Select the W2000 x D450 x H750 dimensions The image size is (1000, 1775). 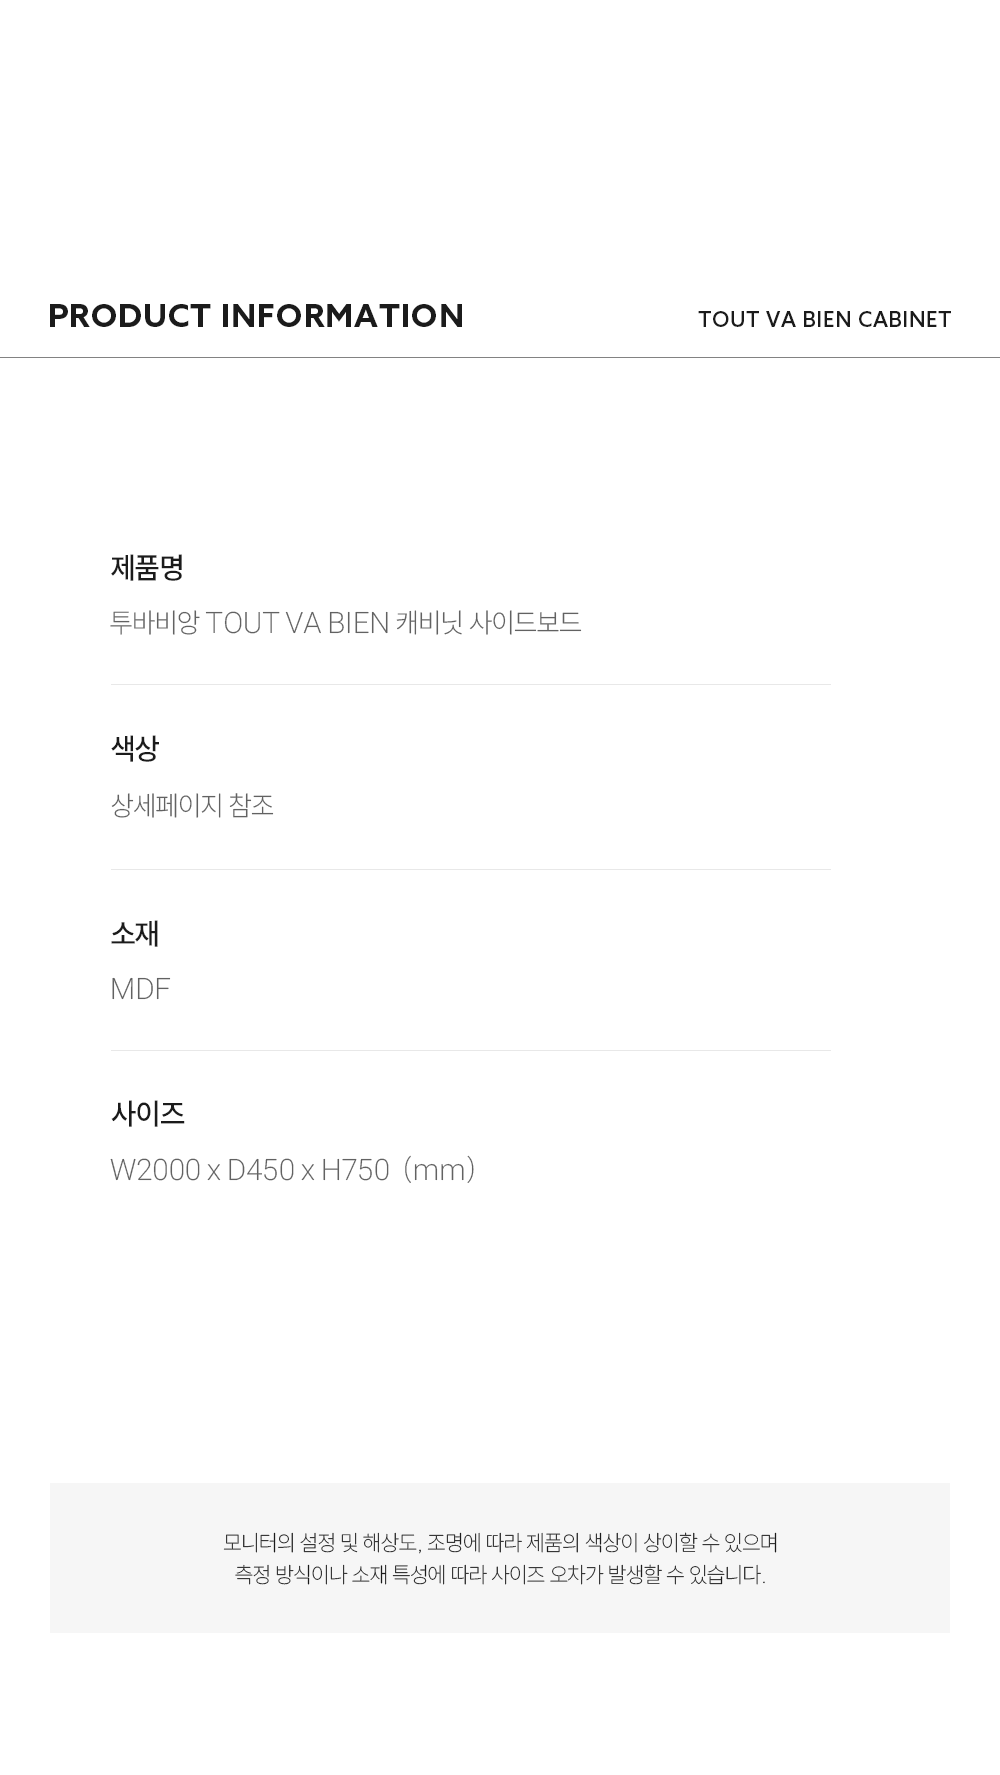tap(250, 1169)
